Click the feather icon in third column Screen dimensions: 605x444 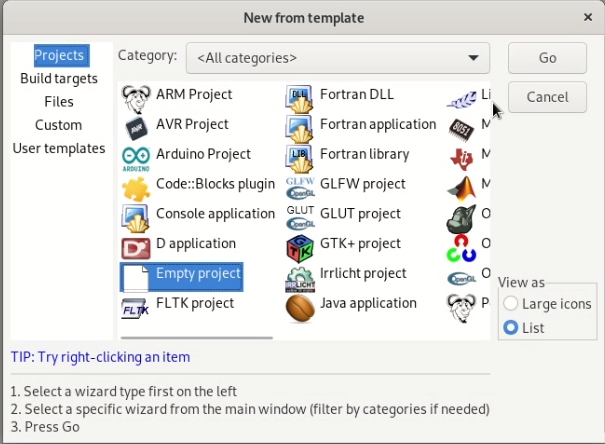pos(461,100)
